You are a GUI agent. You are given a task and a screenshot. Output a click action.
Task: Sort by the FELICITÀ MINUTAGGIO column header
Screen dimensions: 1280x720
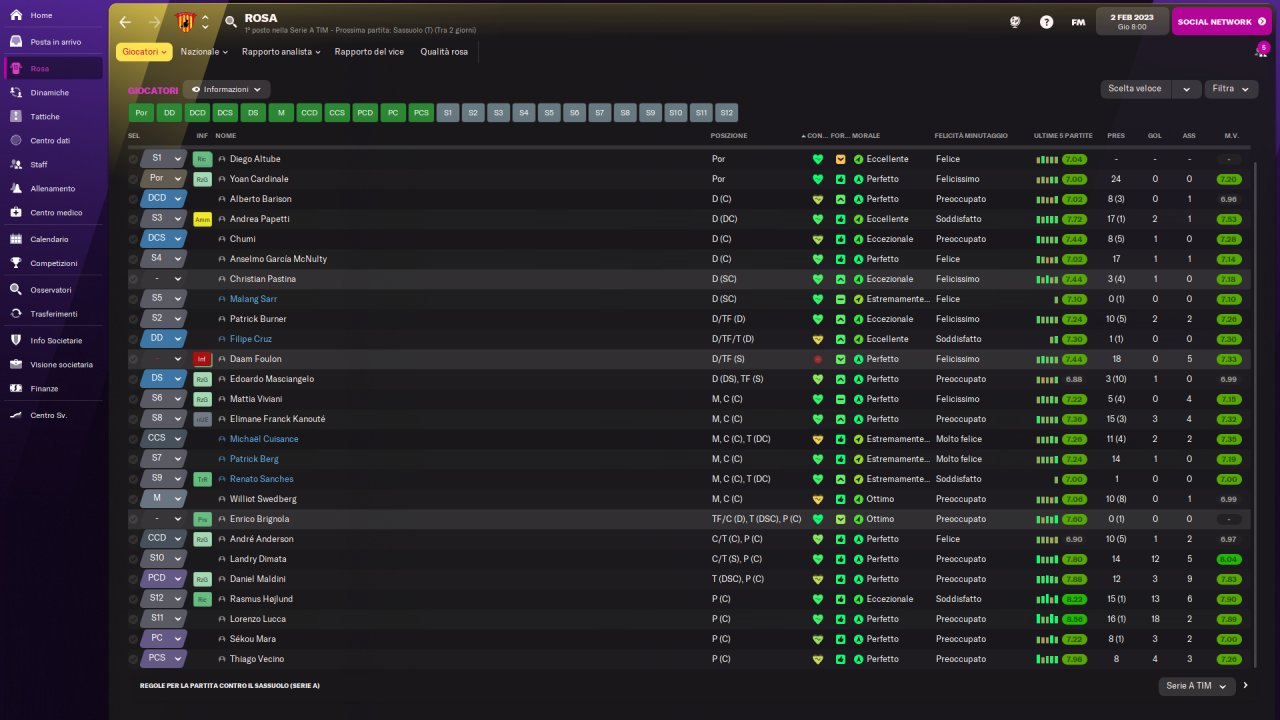971,136
